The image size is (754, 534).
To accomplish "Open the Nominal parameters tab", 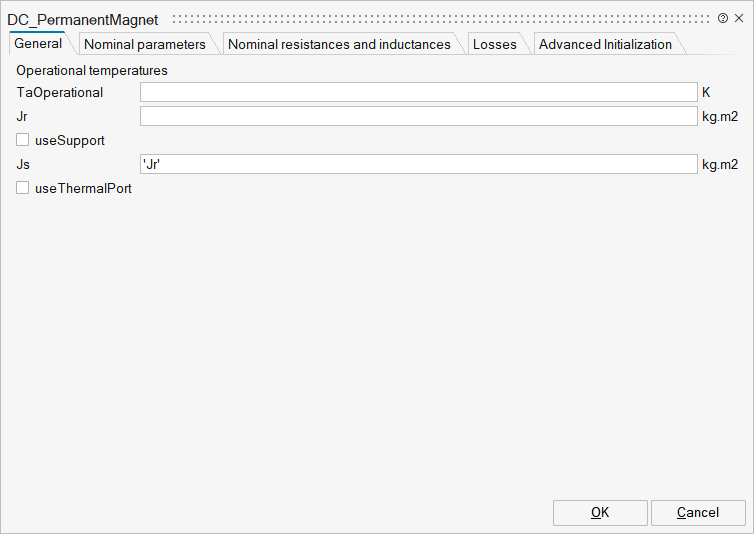I will (x=145, y=44).
